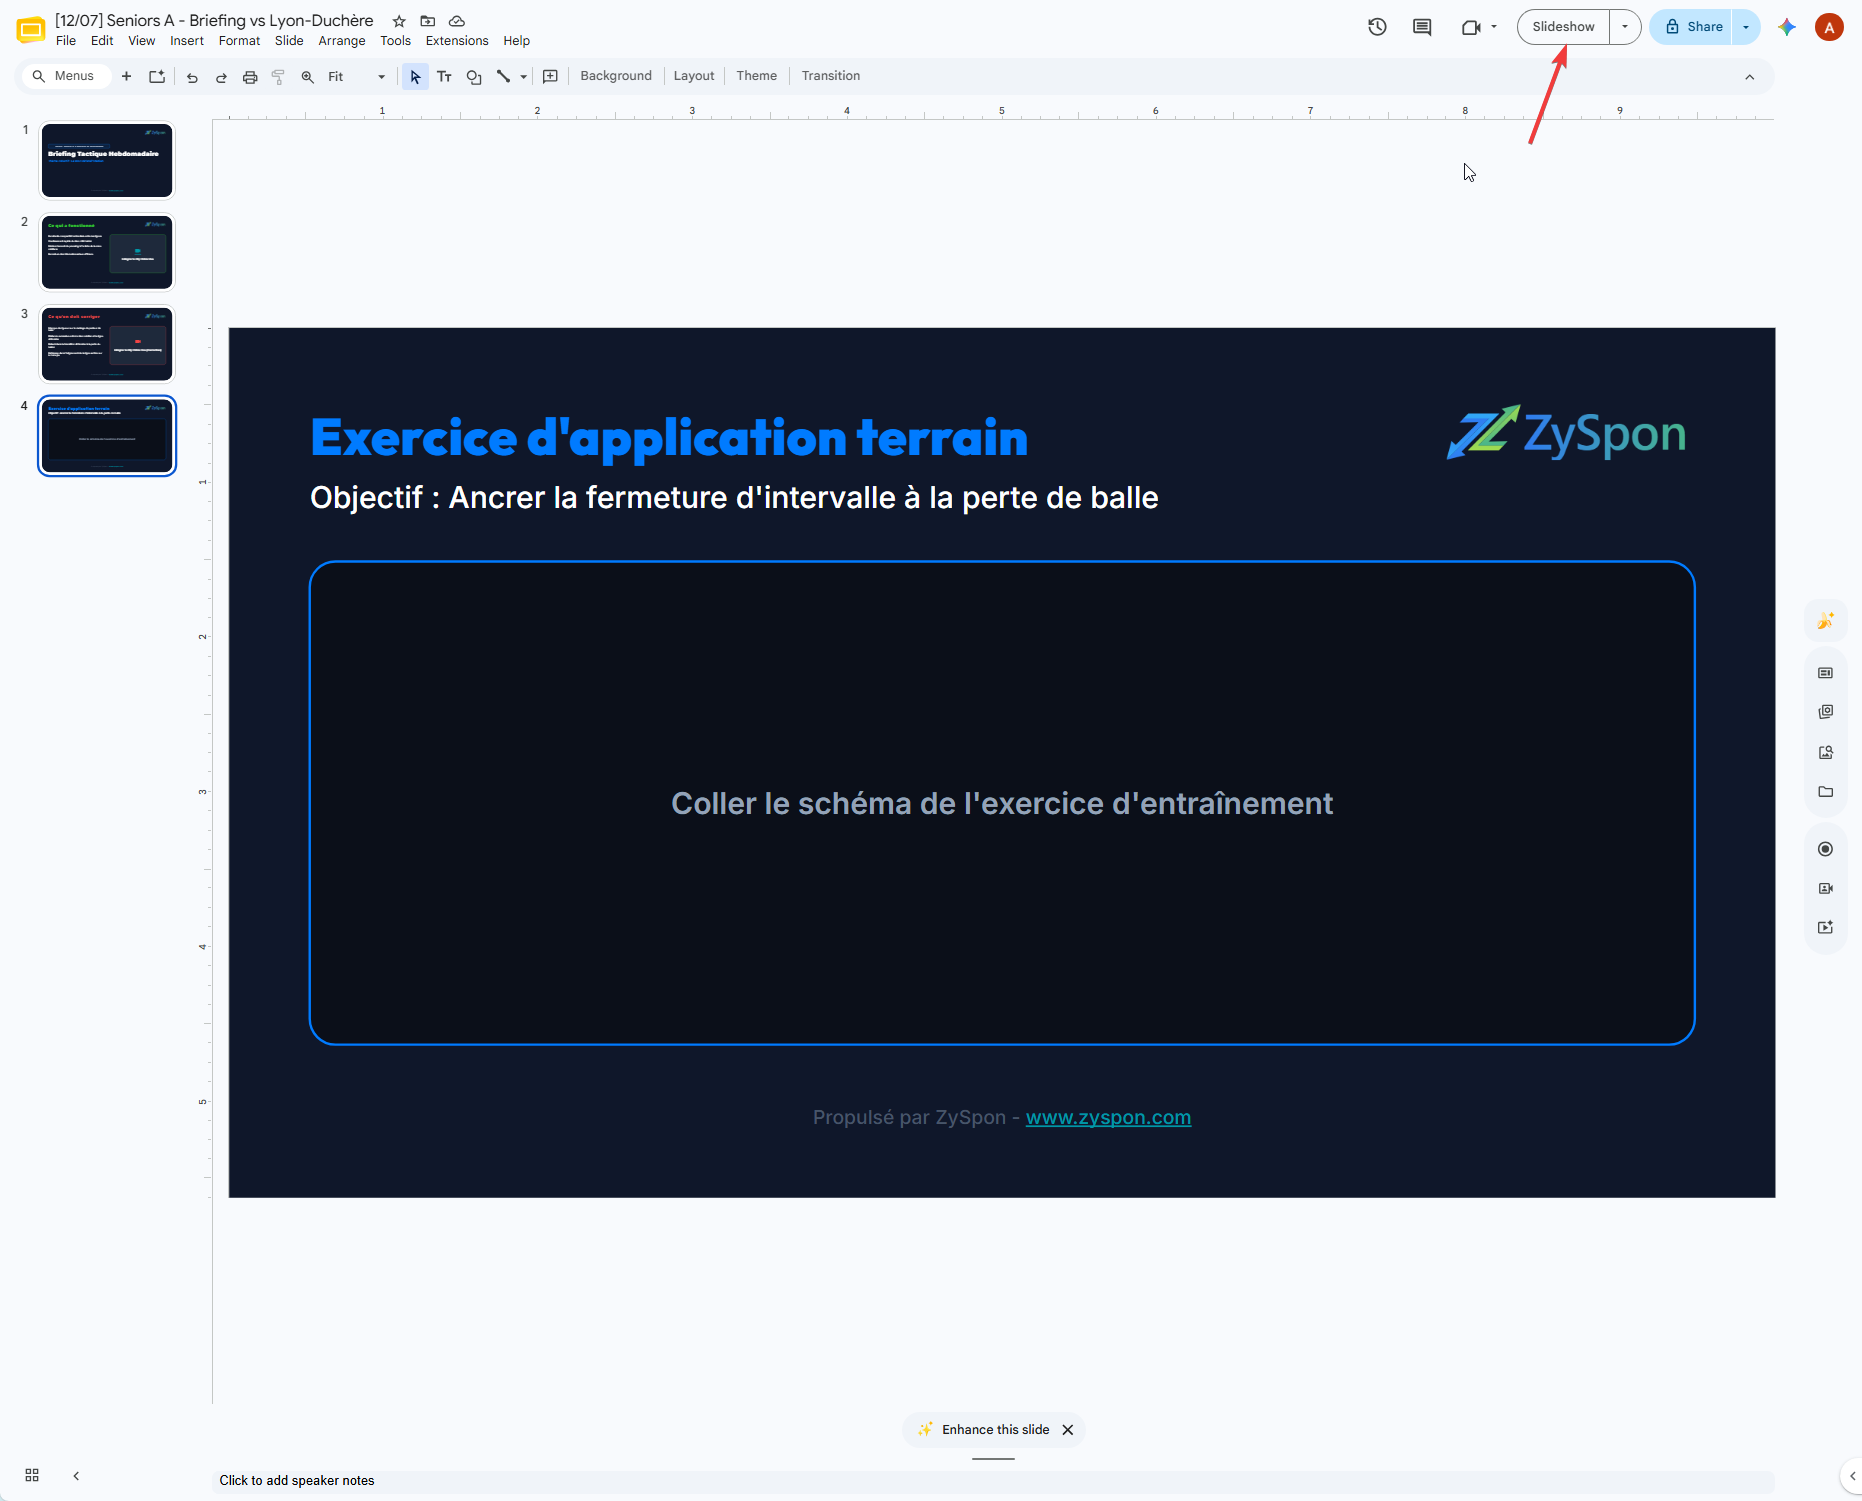The width and height of the screenshot is (1862, 1501).
Task: Open the Slide menu
Action: point(289,41)
